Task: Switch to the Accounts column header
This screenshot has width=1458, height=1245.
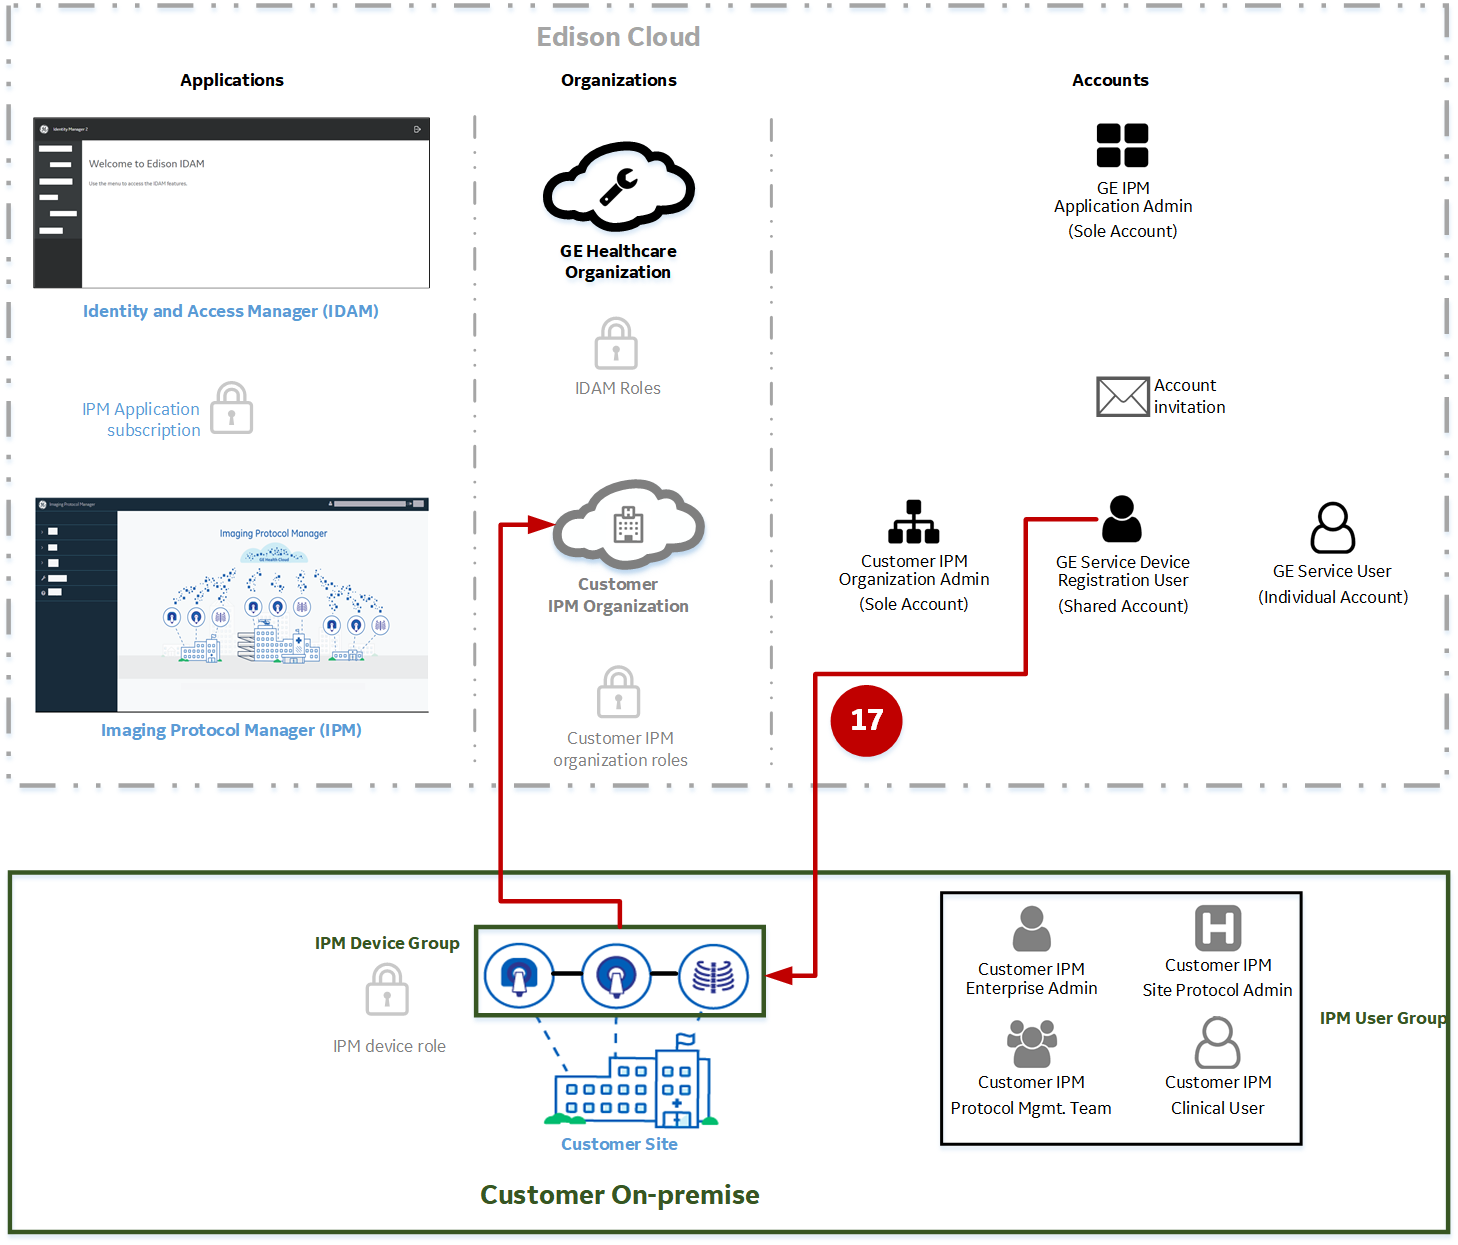Action: pyautogui.click(x=1110, y=80)
